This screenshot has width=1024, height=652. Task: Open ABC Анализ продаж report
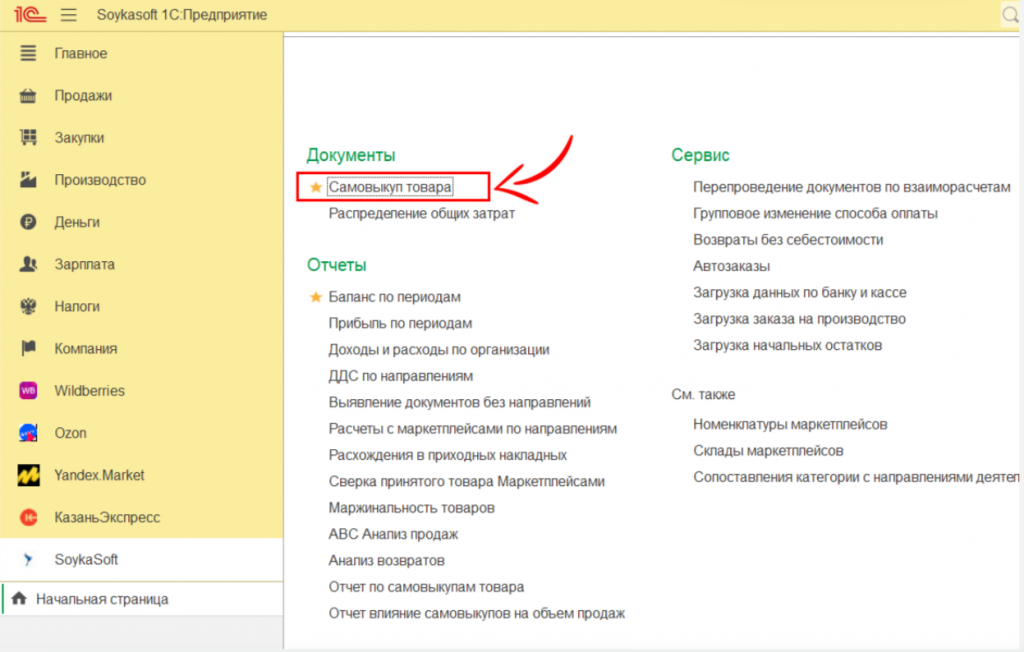tap(393, 534)
